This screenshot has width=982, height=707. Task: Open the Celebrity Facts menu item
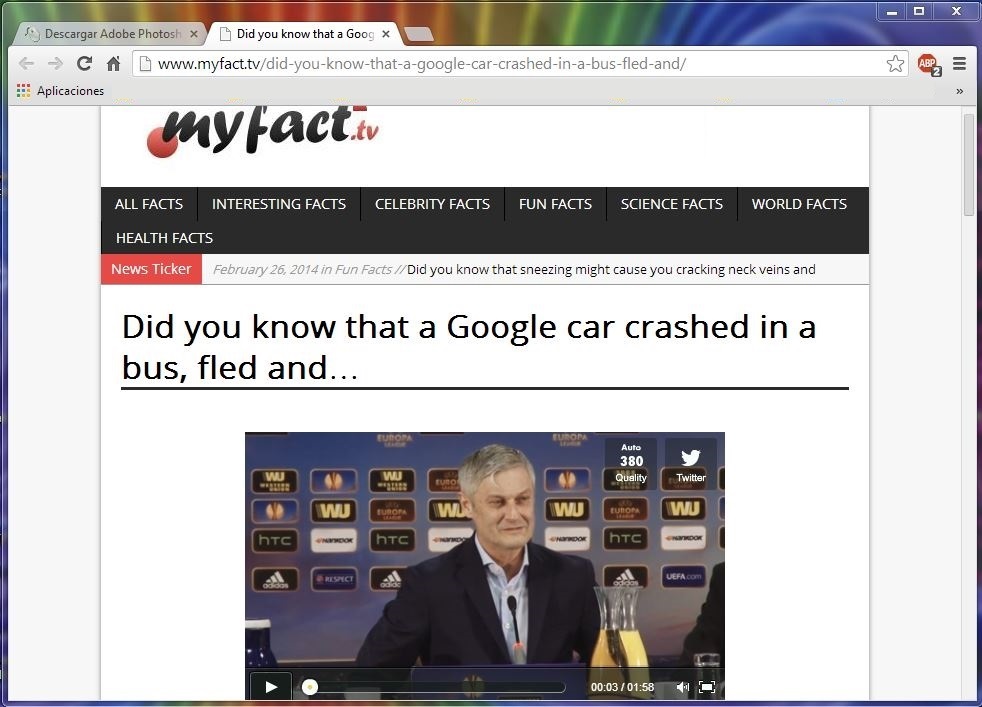(432, 204)
